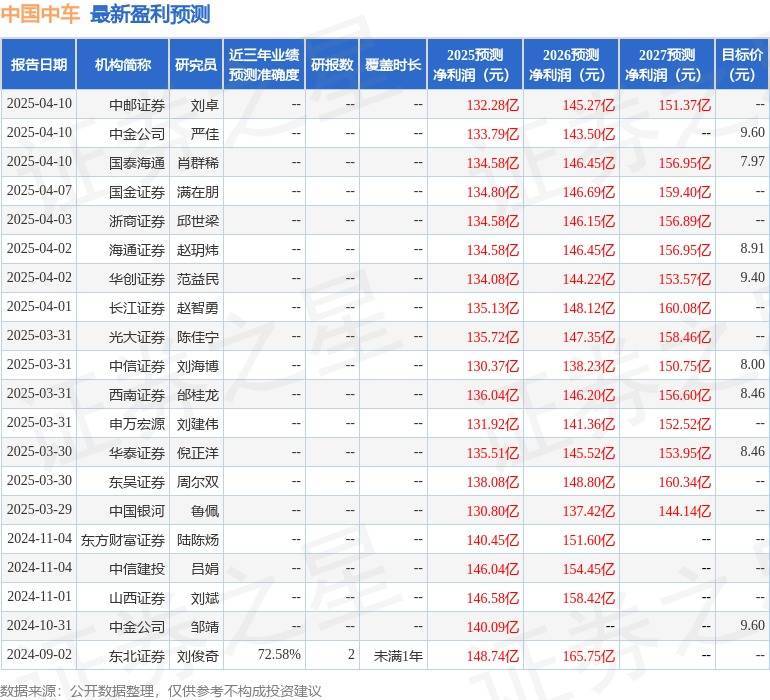Click 2026 profit value 138.23亿
This screenshot has height=700, width=770.
[589, 365]
